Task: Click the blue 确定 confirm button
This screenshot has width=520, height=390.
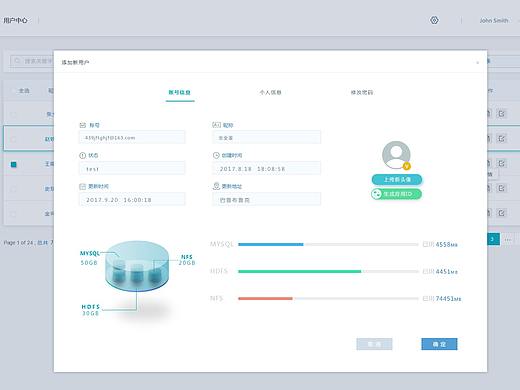Action: pyautogui.click(x=439, y=344)
